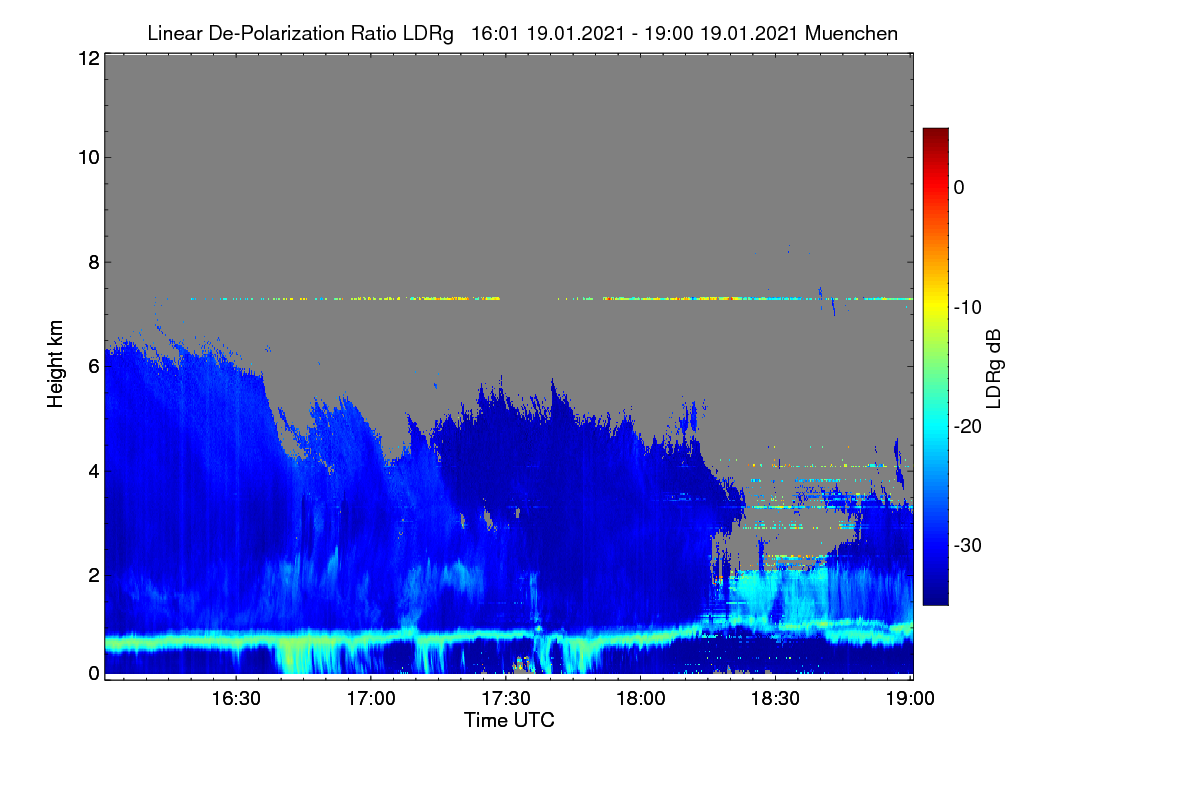
Task: Click the 17:30 time axis label
Action: (x=506, y=698)
